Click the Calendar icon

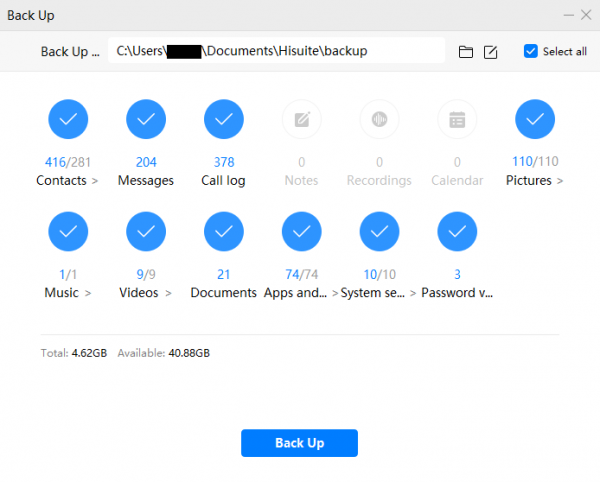[457, 120]
